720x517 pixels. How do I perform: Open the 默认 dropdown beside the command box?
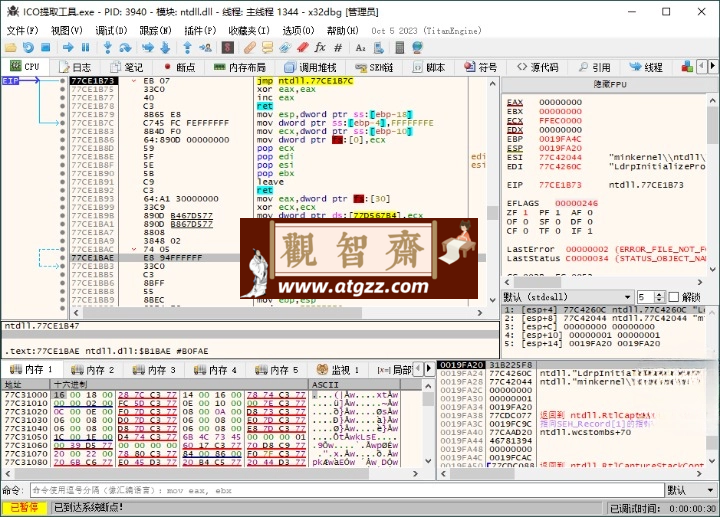point(692,490)
